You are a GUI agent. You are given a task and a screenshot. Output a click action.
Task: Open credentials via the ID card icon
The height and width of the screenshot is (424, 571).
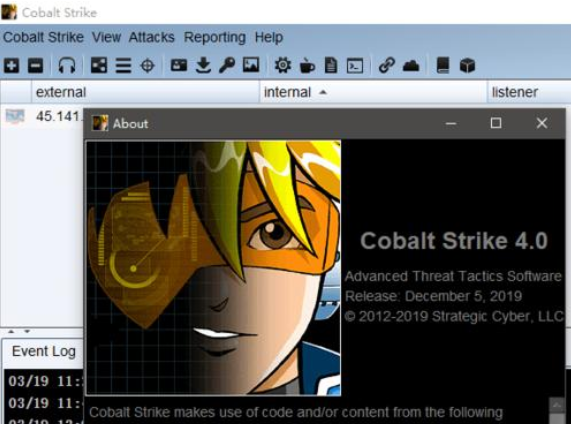[179, 66]
